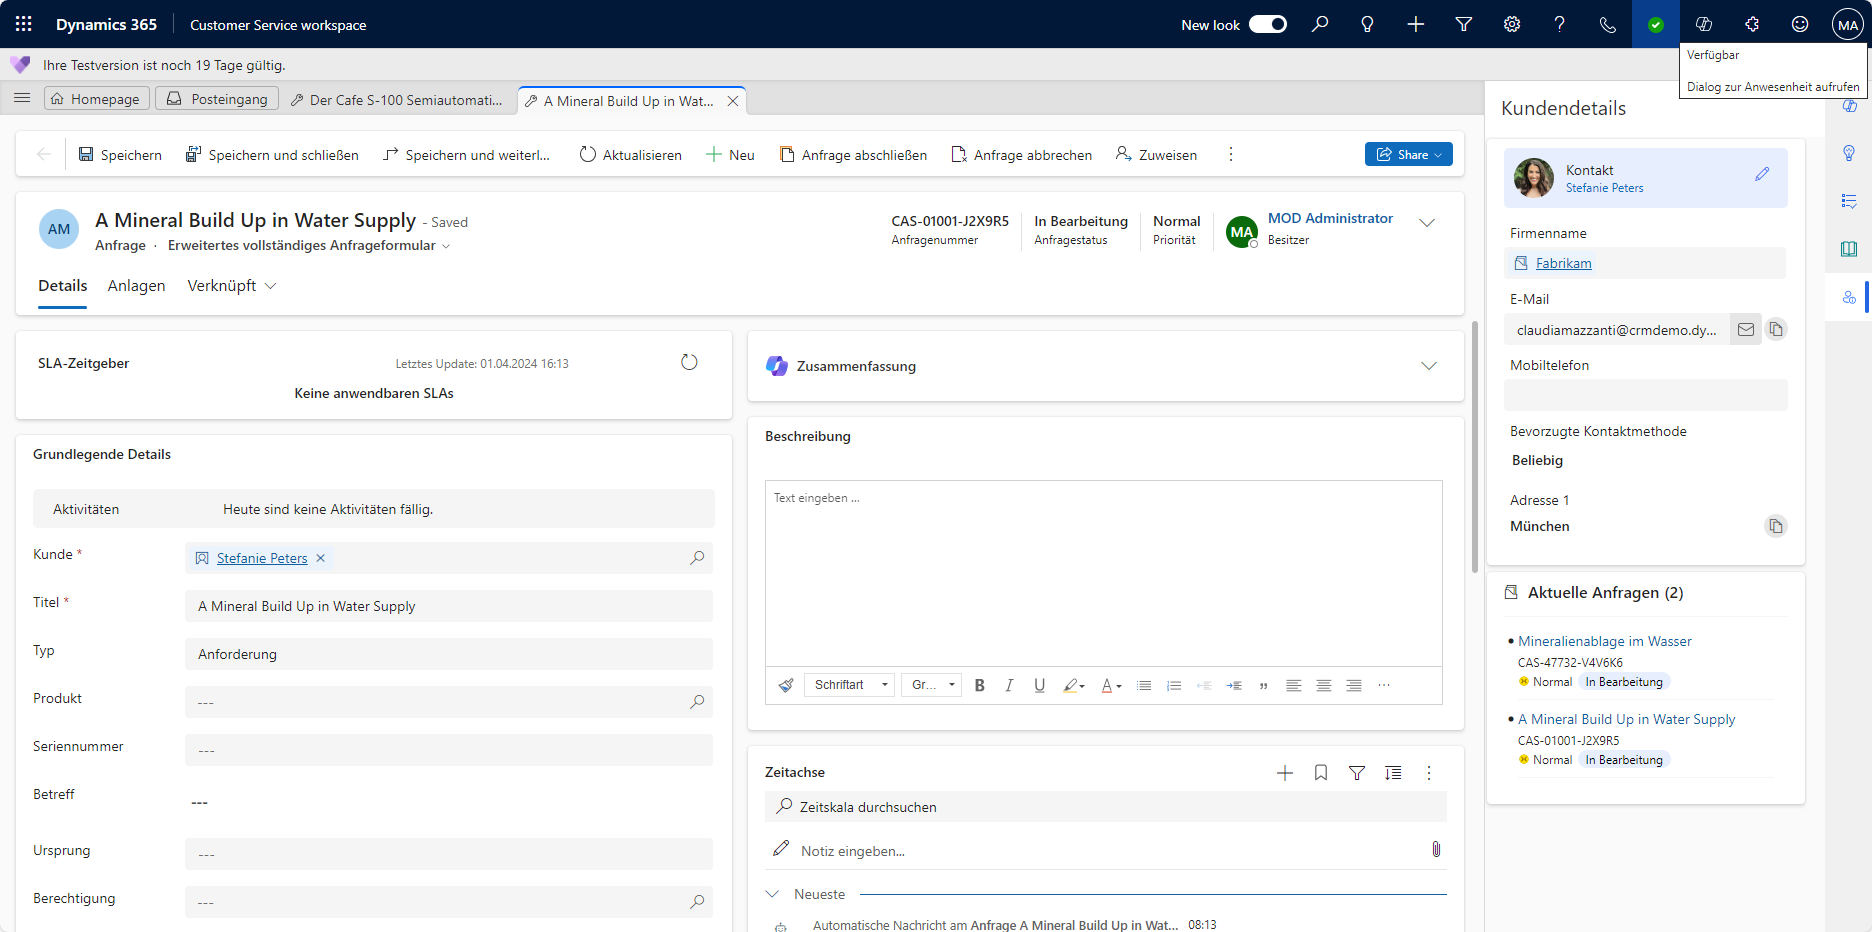The width and height of the screenshot is (1872, 932).
Task: Center align text in editor
Action: coord(1324,685)
